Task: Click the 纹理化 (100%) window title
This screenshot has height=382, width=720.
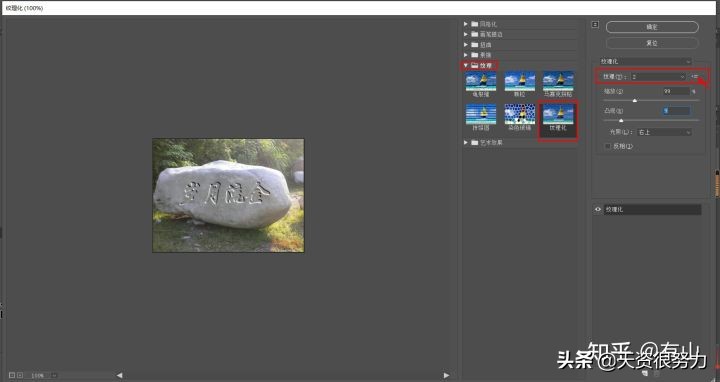Action: pyautogui.click(x=24, y=8)
